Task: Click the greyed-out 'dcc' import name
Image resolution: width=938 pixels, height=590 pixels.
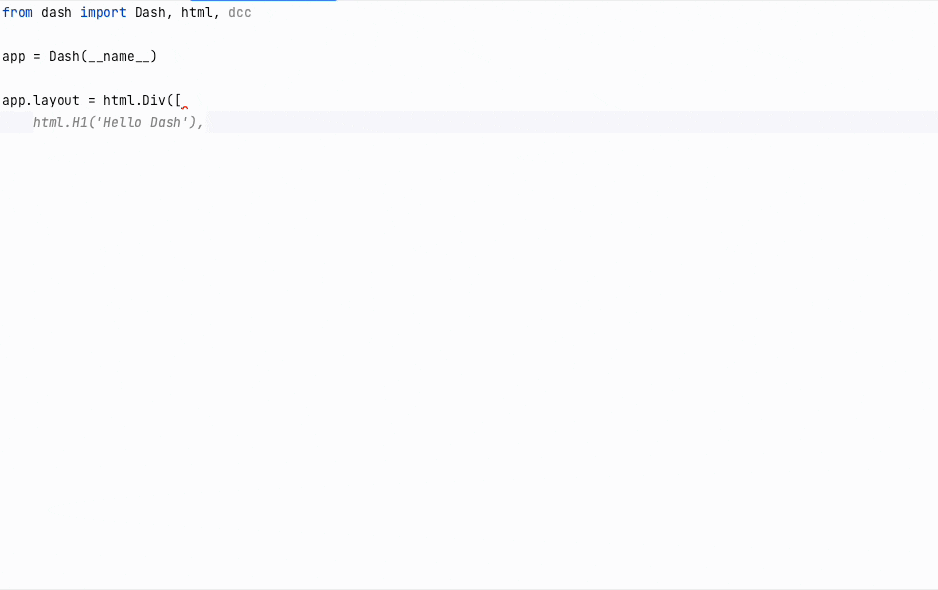Action: pos(240,13)
